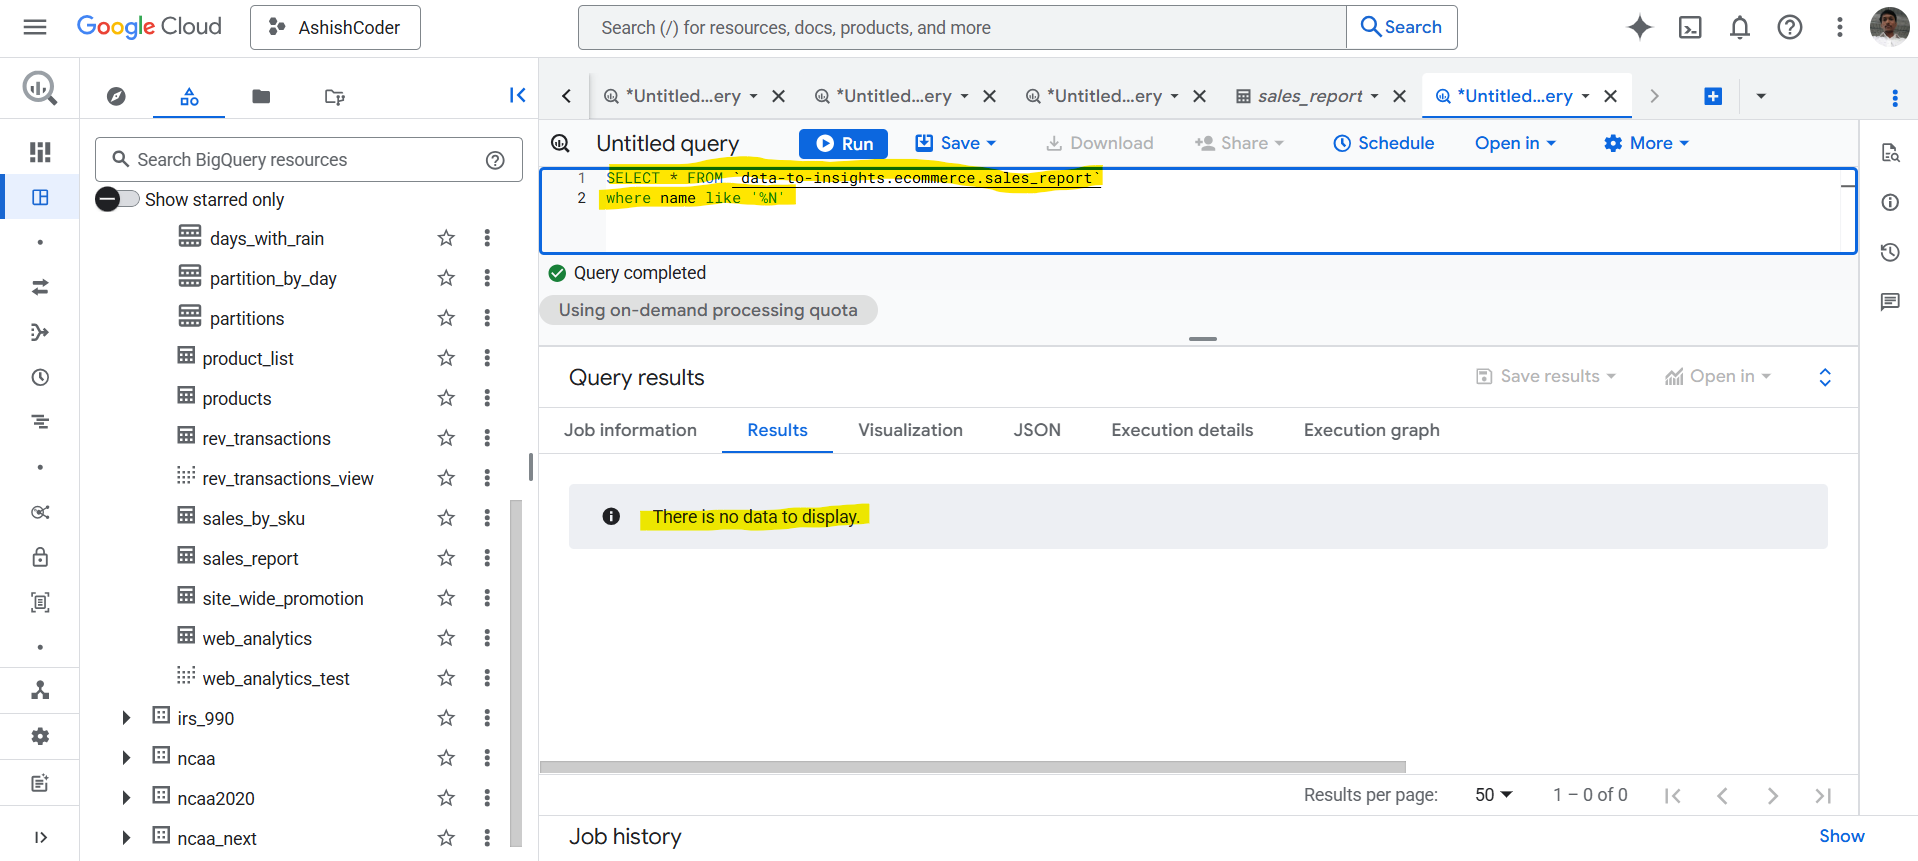Click into the SQL query editor

(x=1198, y=211)
